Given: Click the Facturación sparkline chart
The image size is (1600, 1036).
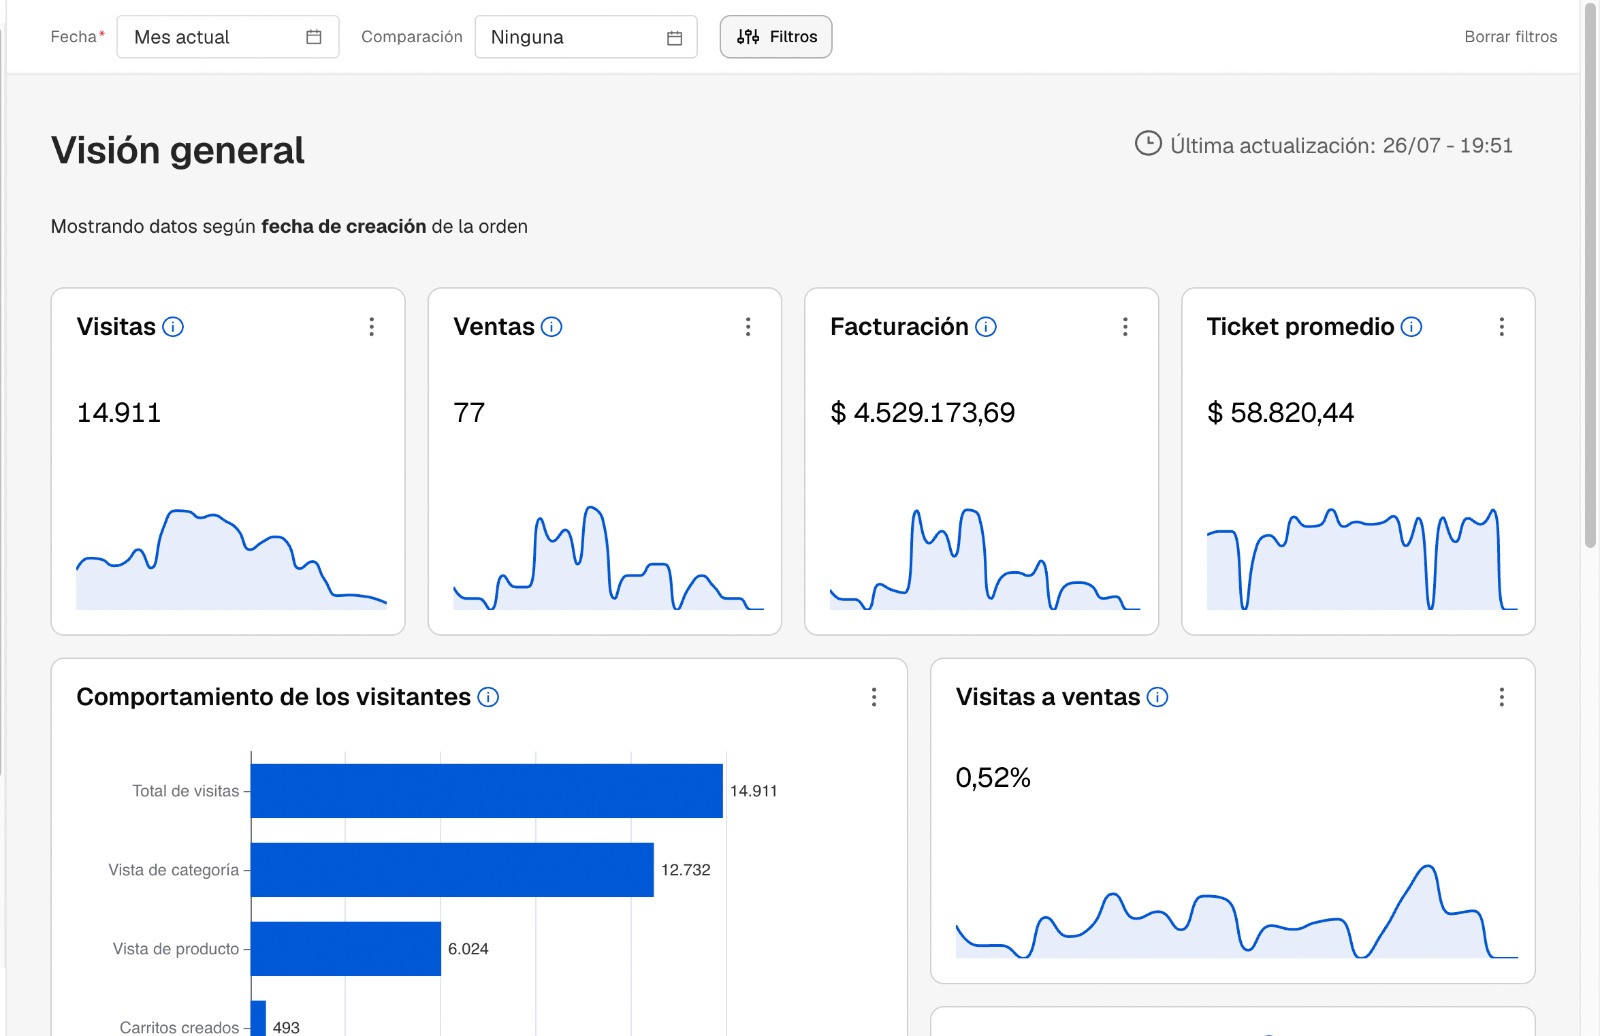Looking at the screenshot, I should pos(985,559).
